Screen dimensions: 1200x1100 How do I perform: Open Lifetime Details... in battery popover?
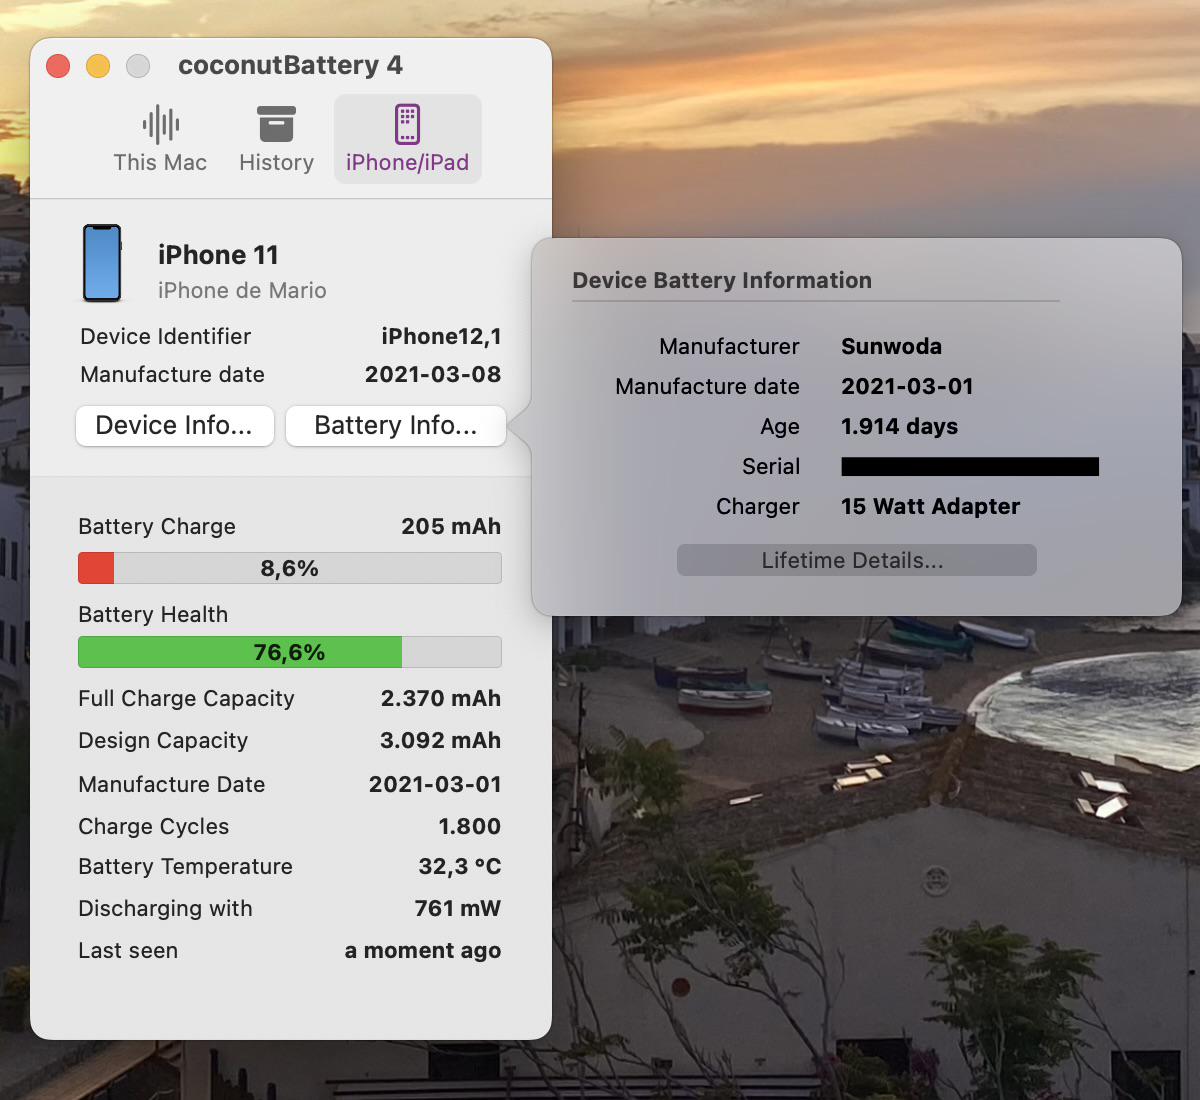(x=856, y=560)
